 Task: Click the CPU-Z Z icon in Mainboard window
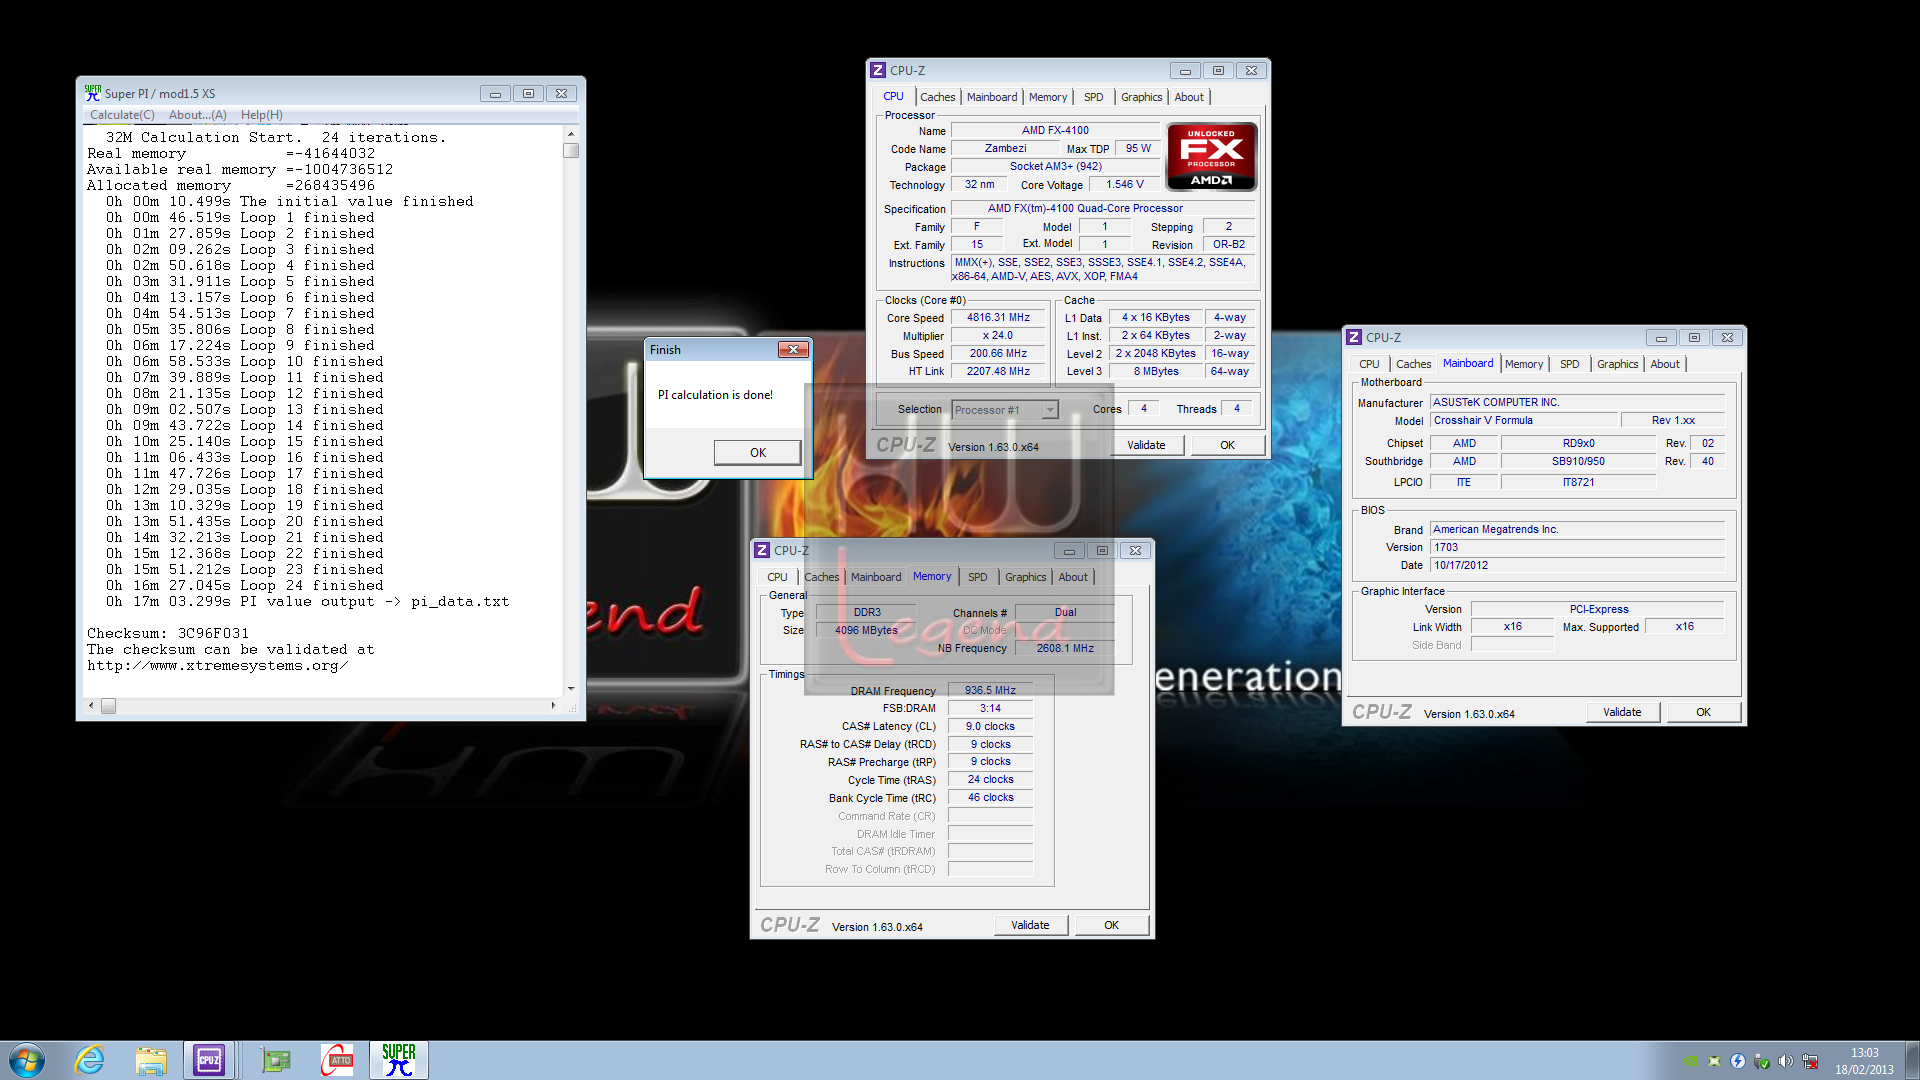click(x=1354, y=337)
